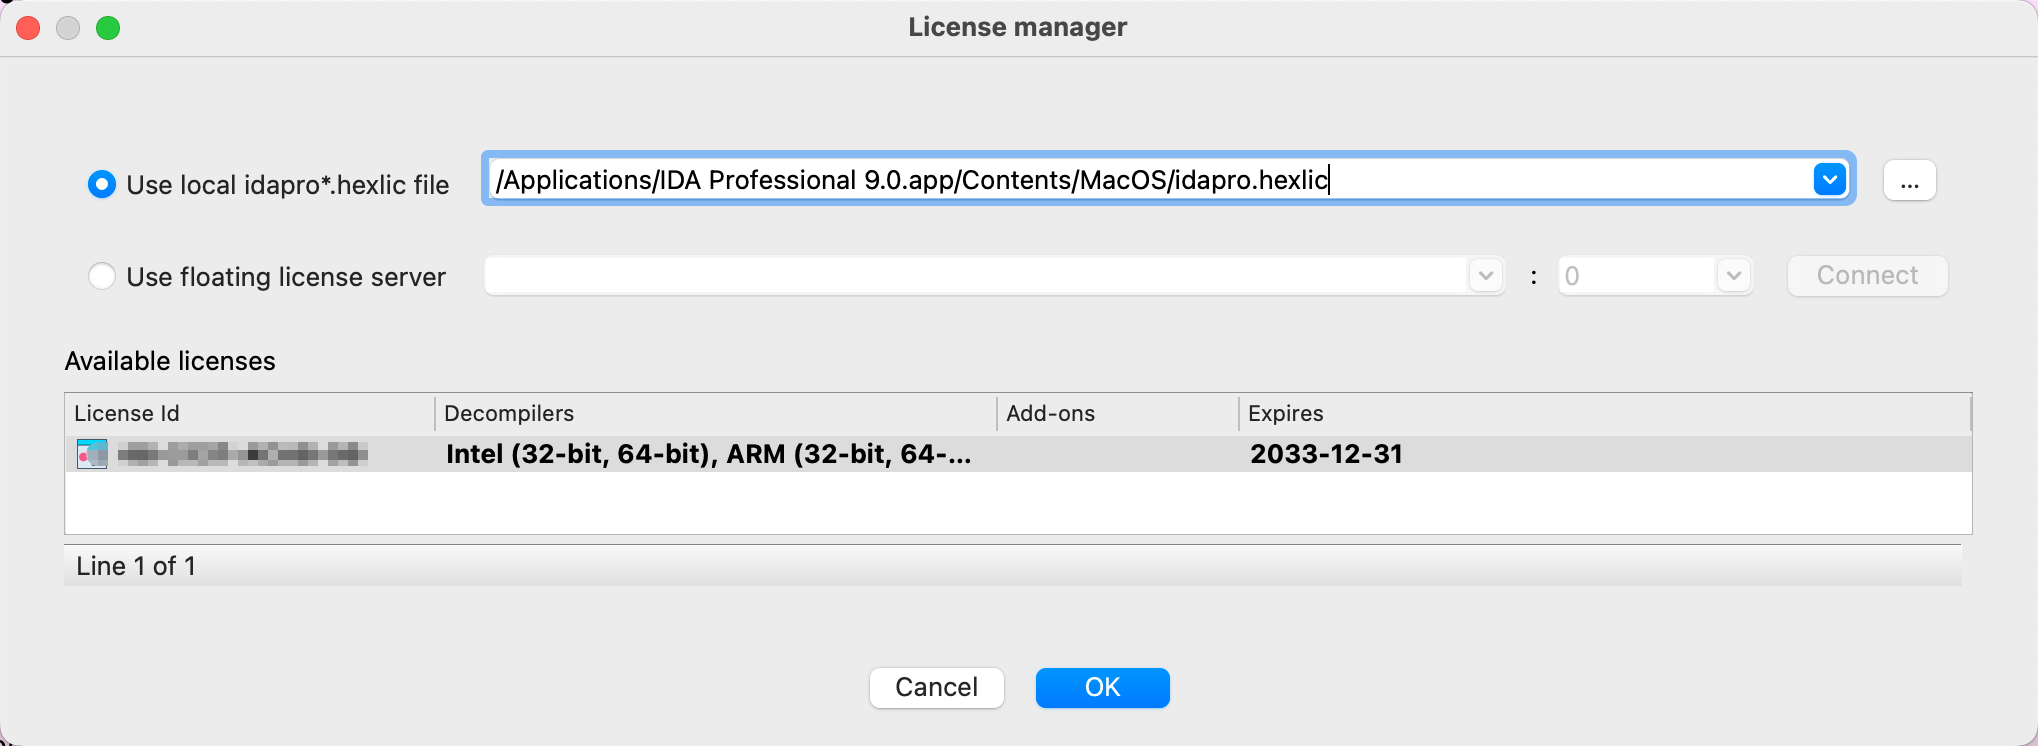The image size is (2038, 746).
Task: Click the disabled Connect button
Action: (1867, 276)
